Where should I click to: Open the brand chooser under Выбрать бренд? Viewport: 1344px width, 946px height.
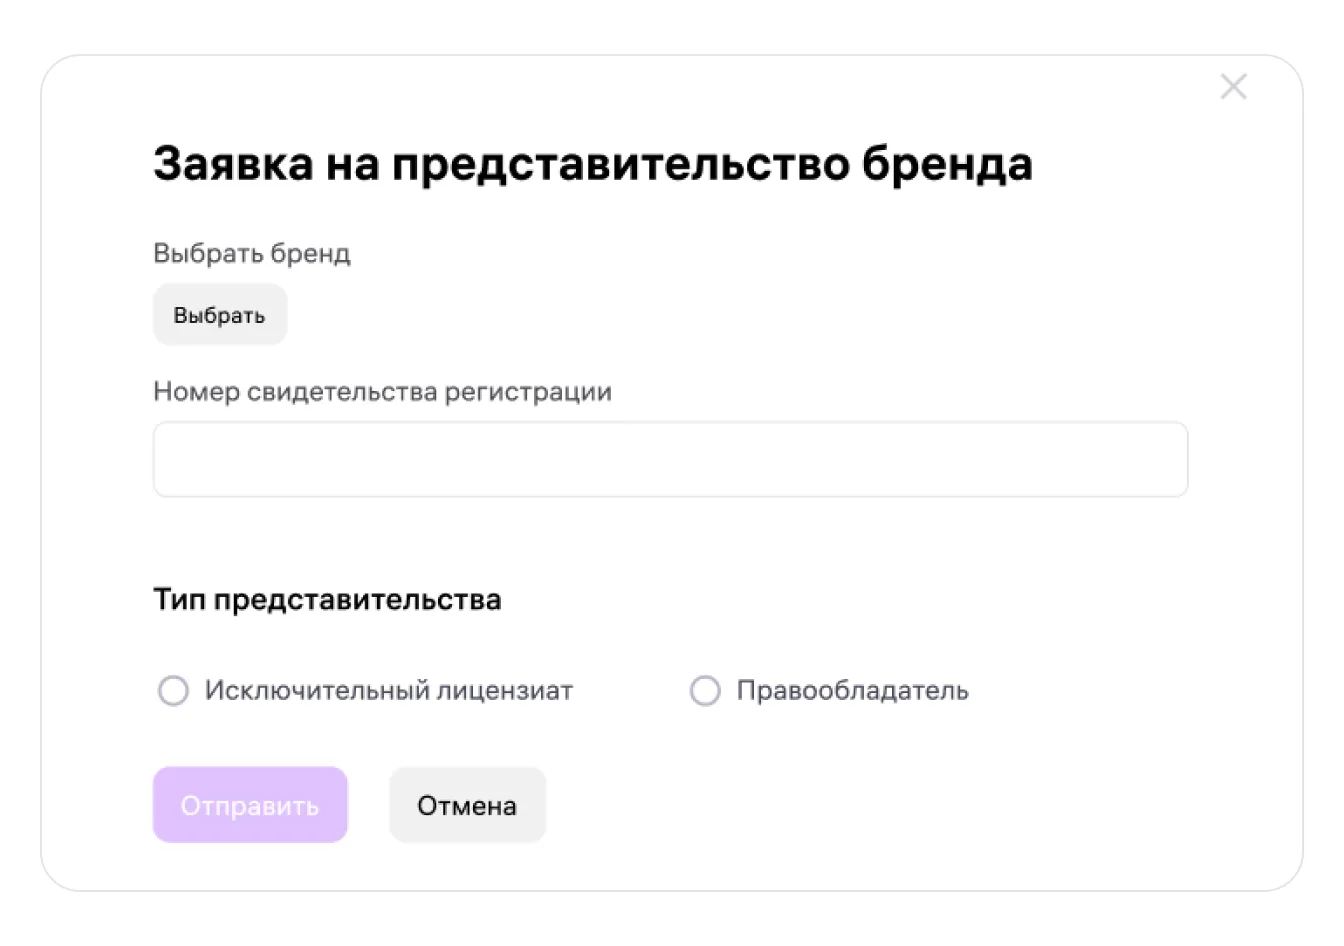coord(220,315)
